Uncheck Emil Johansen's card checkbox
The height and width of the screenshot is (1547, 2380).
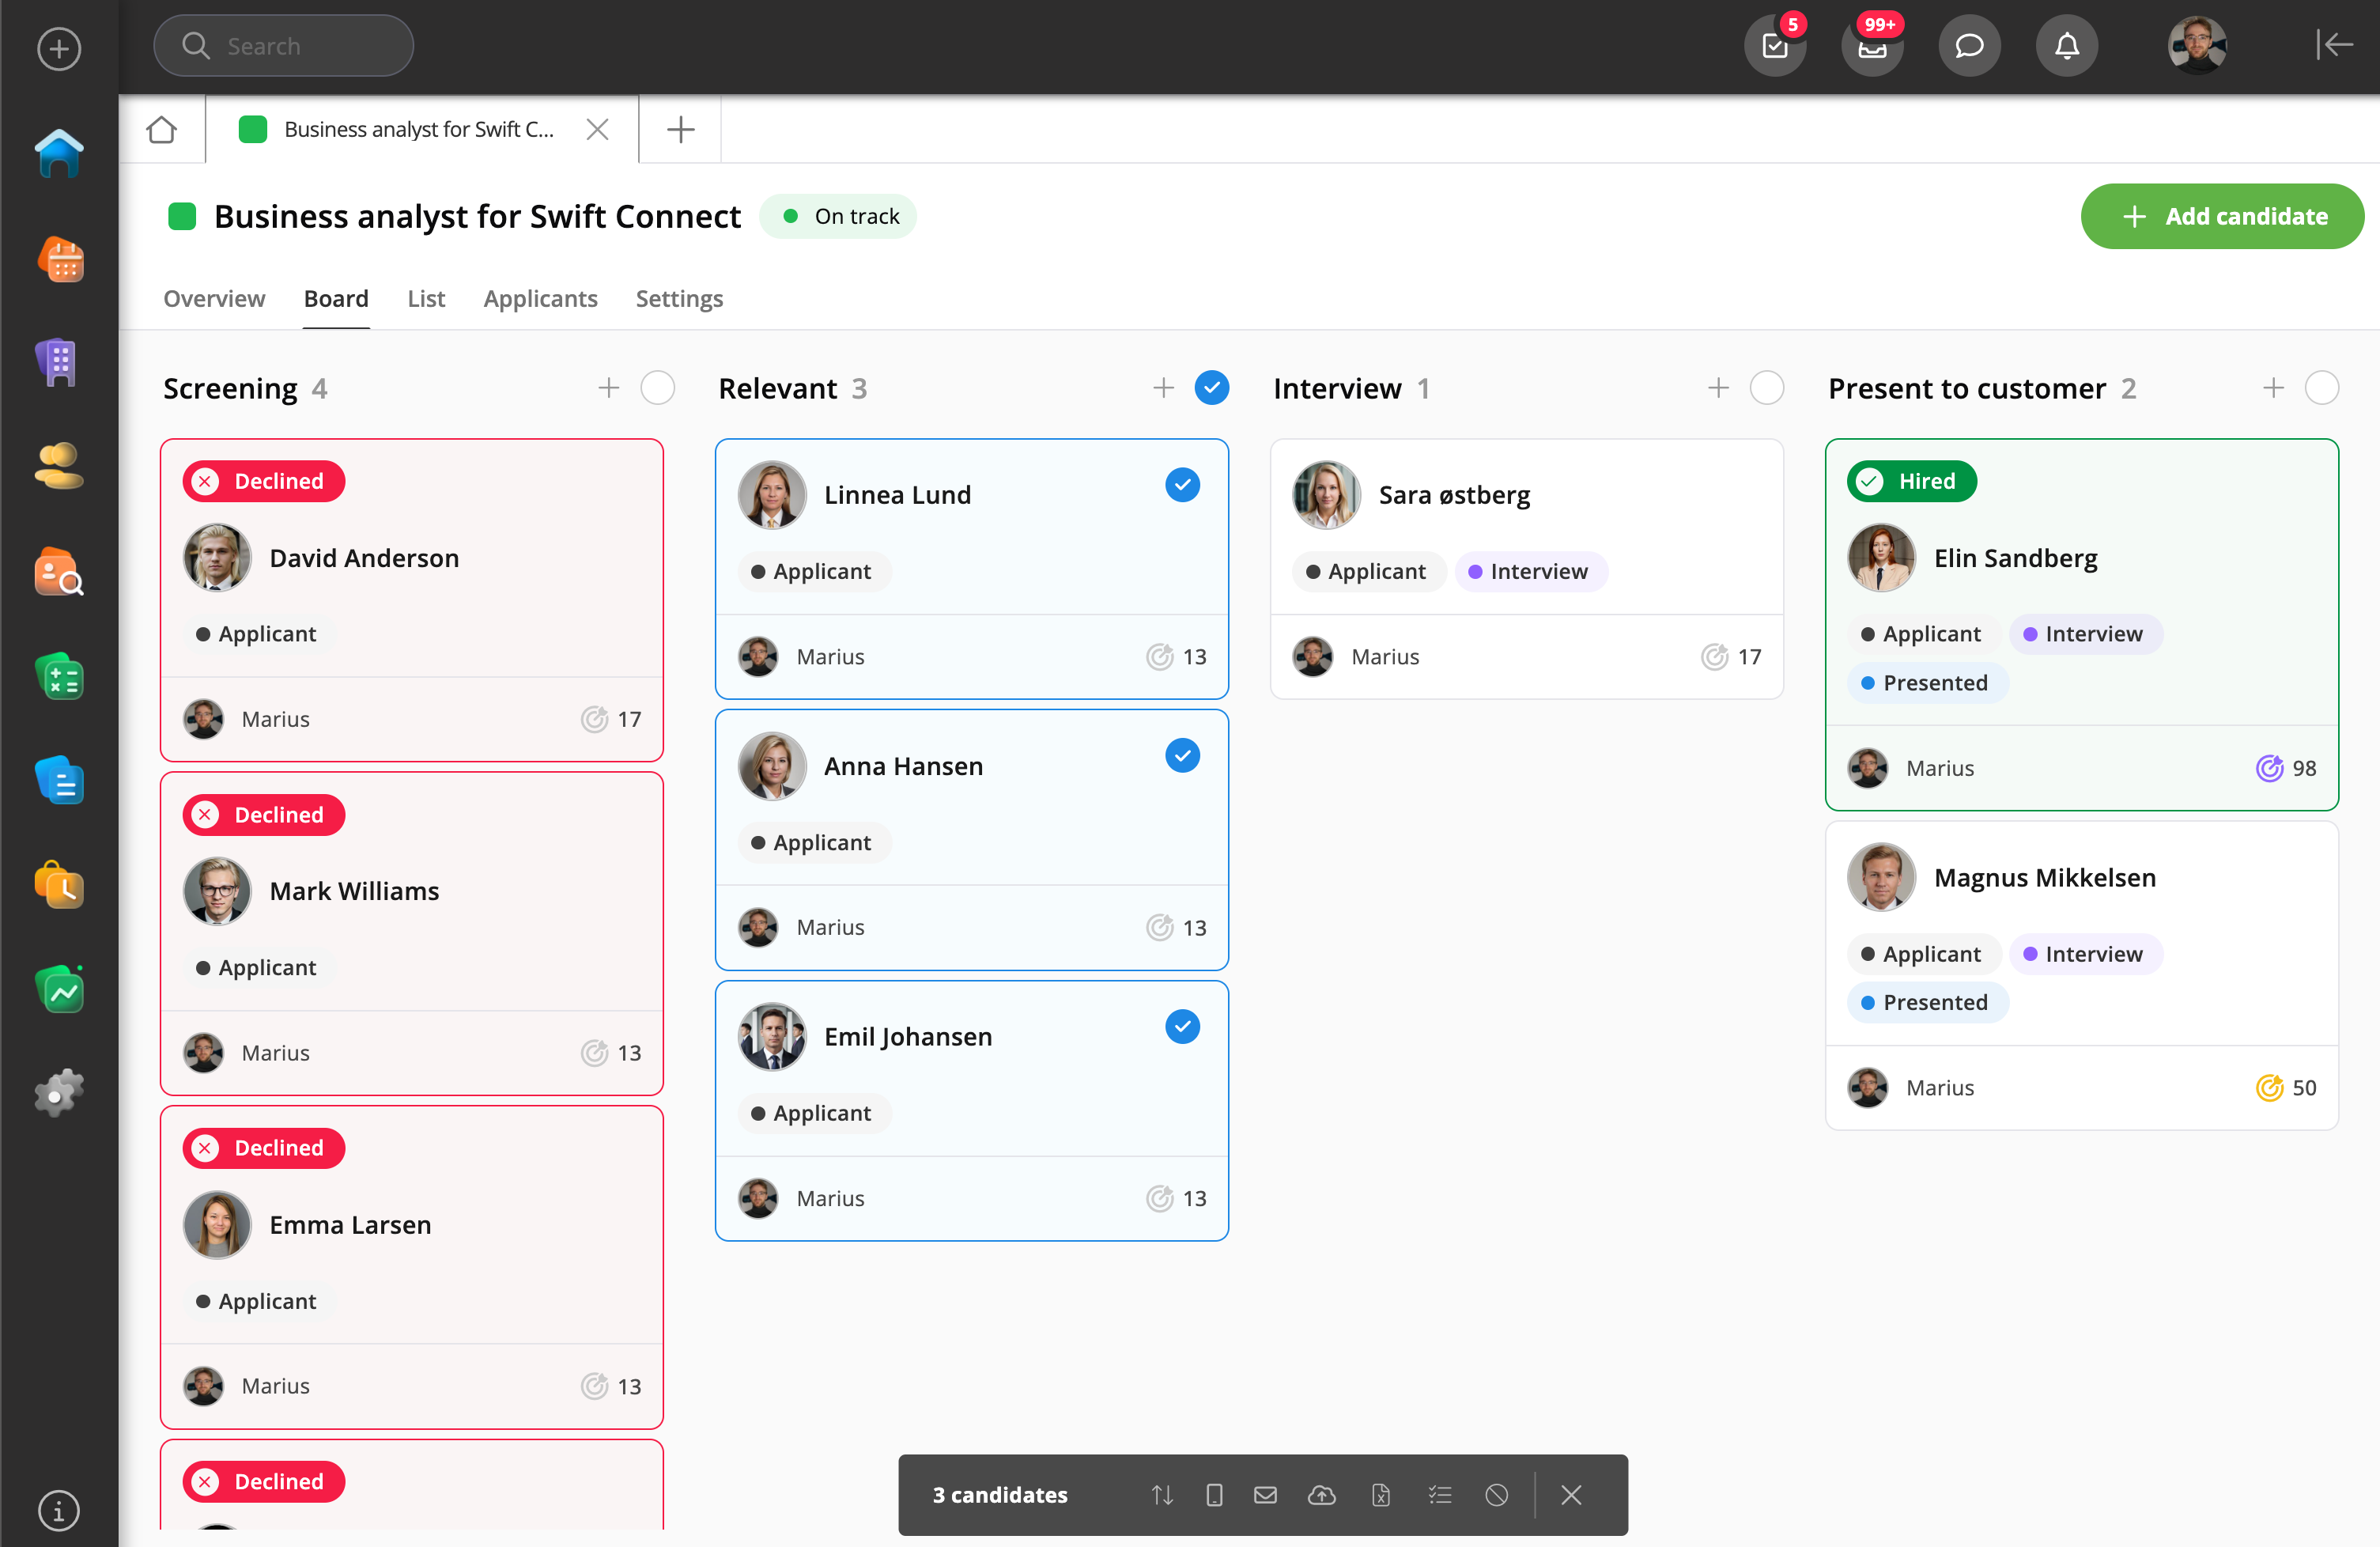pos(1183,1027)
